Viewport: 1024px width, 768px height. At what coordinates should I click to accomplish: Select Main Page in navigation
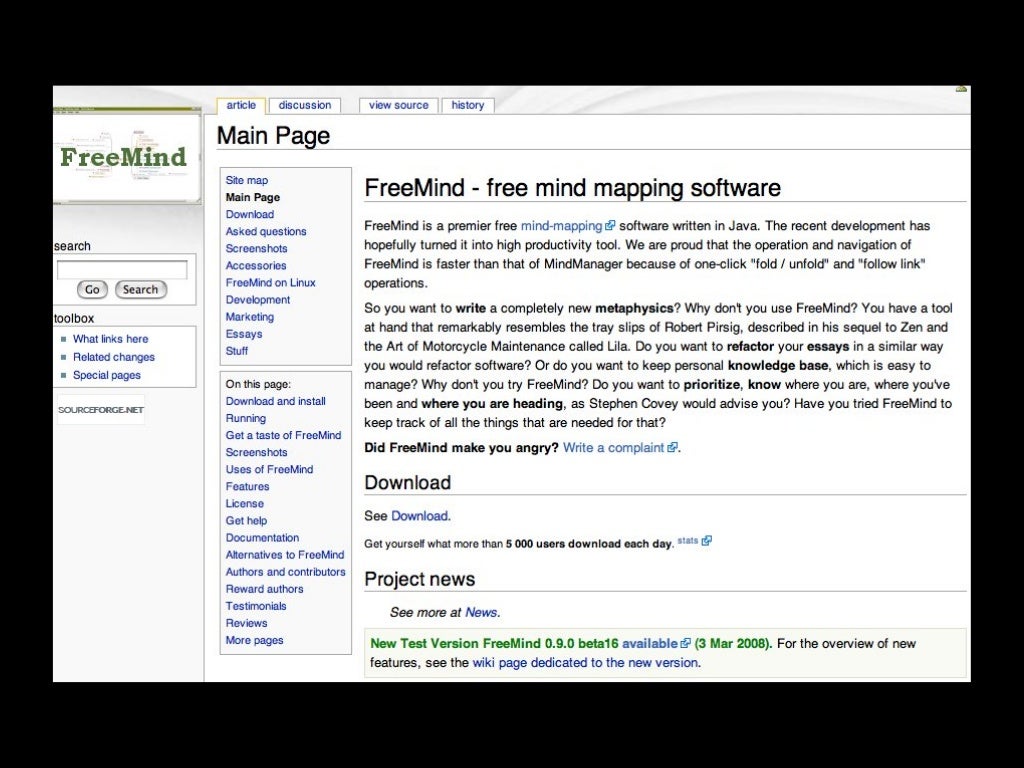coord(253,197)
